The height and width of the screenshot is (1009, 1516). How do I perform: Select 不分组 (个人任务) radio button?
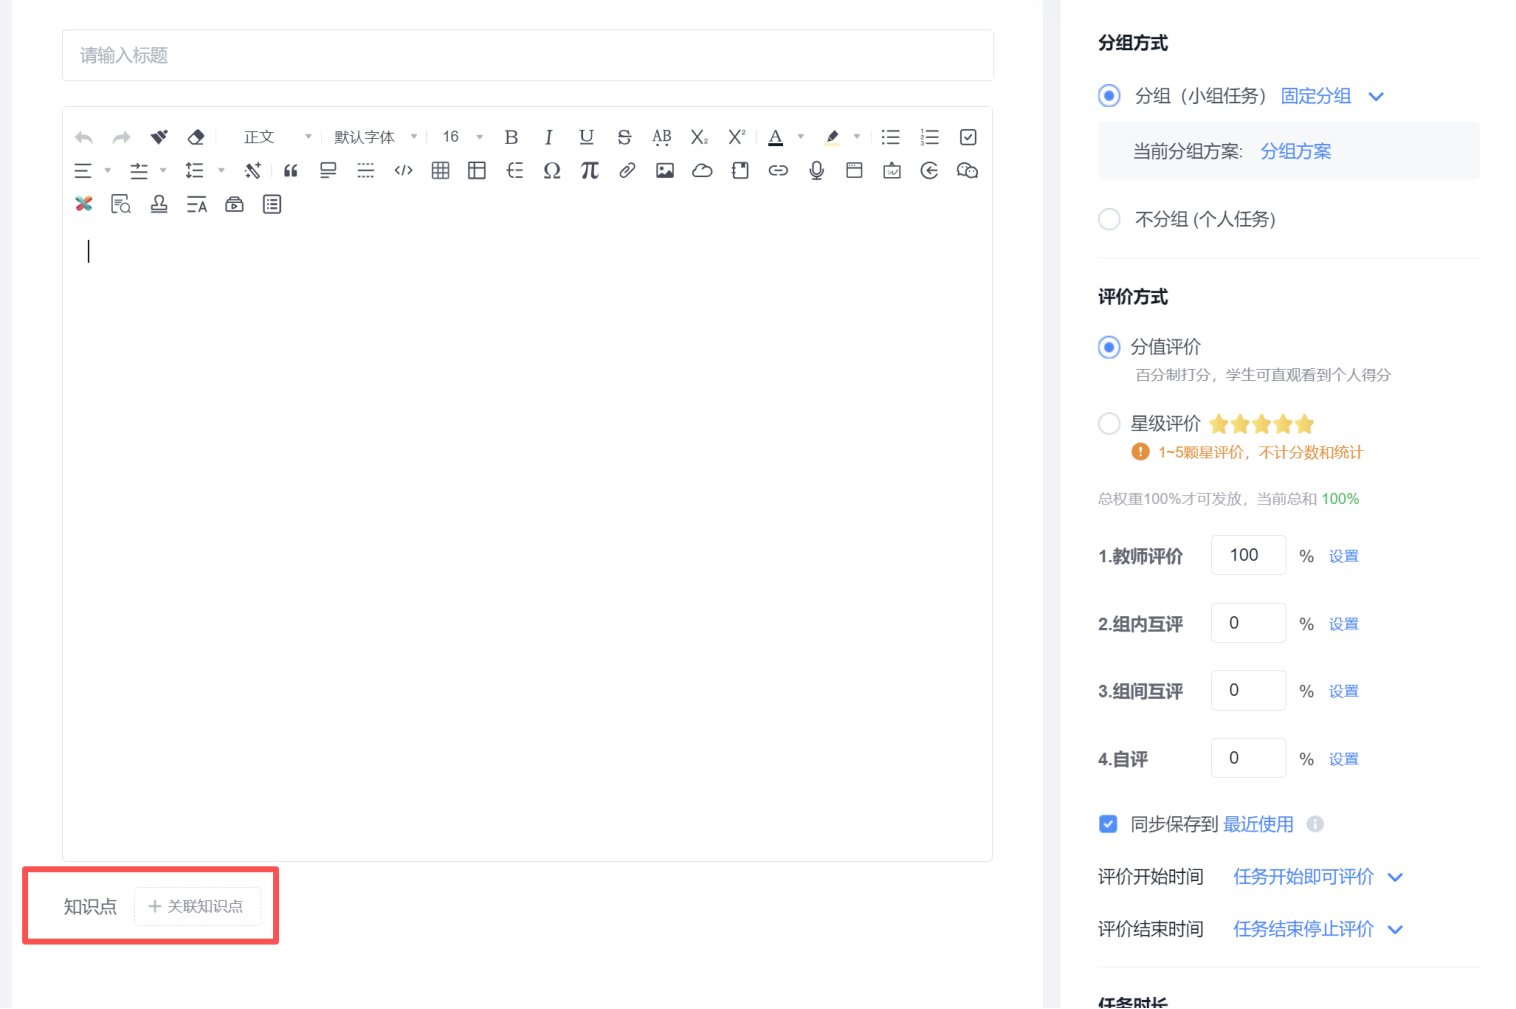(x=1109, y=219)
